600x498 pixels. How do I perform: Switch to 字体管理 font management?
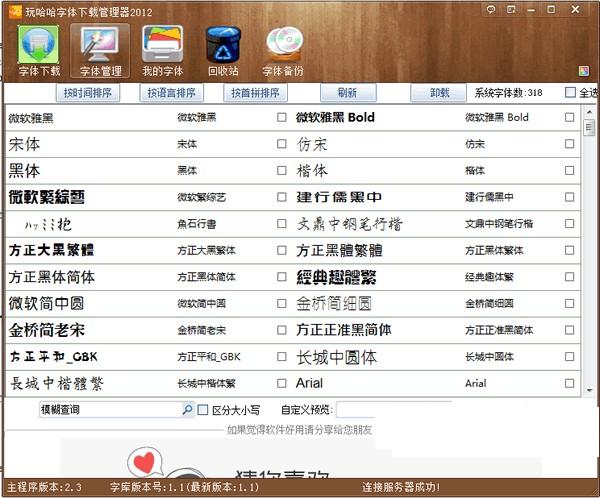pos(100,51)
